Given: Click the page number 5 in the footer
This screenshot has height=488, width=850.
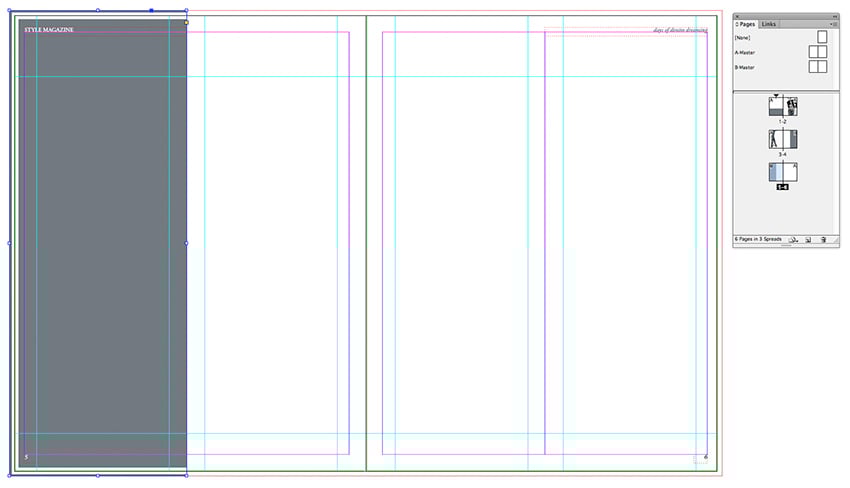Looking at the screenshot, I should coord(26,457).
